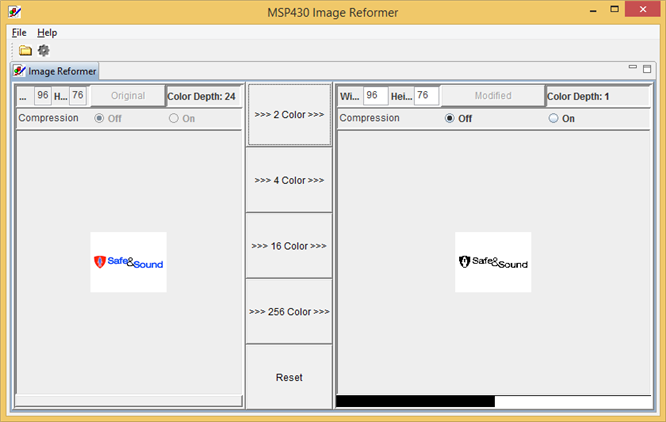The image size is (666, 422).
Task: Click the original width field showing 96
Action: (x=43, y=96)
